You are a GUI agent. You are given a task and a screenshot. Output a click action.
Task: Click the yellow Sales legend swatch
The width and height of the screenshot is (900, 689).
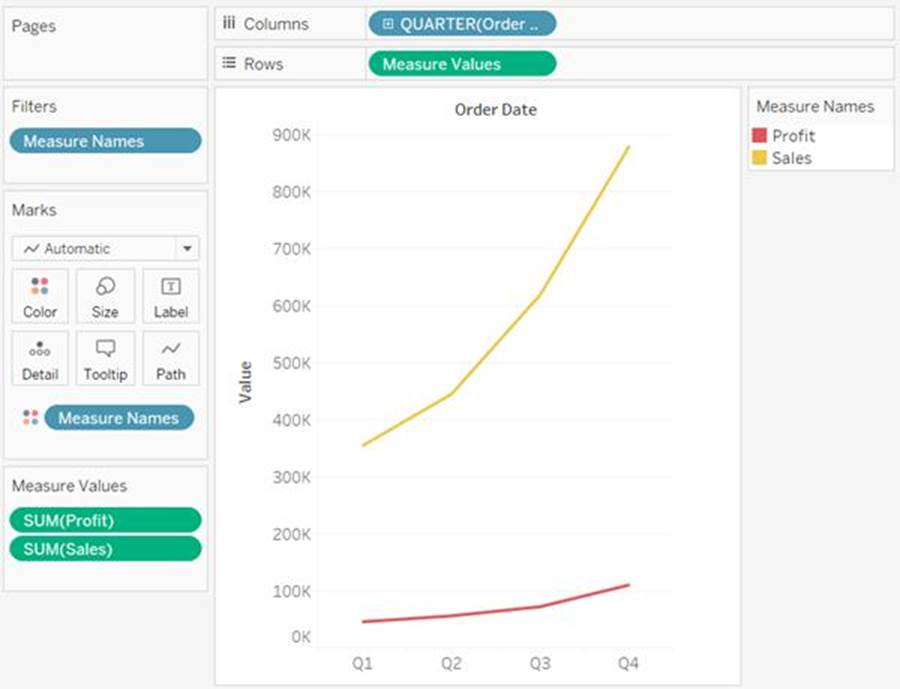[760, 158]
